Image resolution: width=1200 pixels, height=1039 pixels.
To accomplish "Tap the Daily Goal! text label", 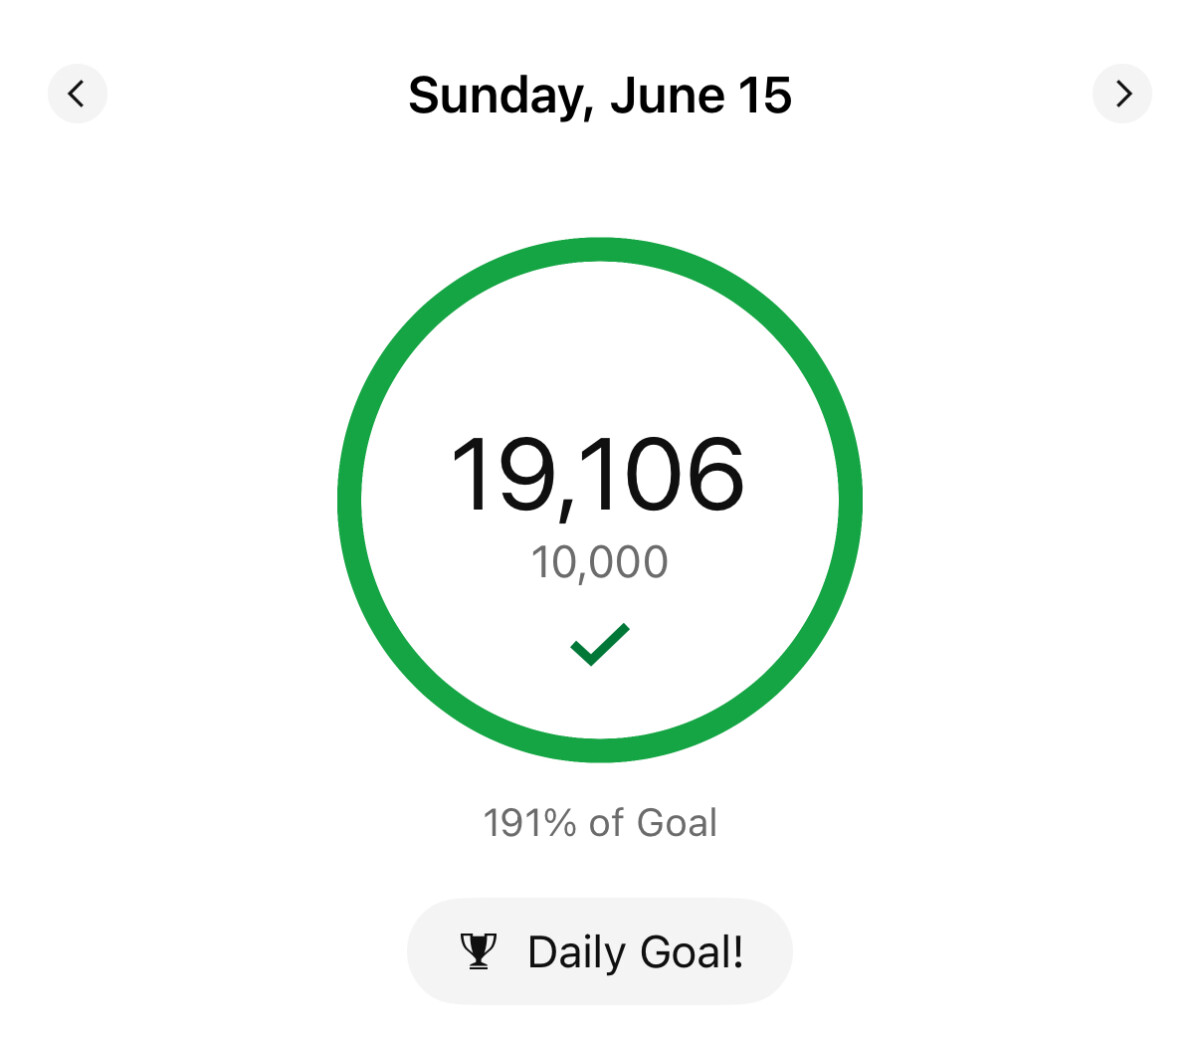I will point(636,952).
